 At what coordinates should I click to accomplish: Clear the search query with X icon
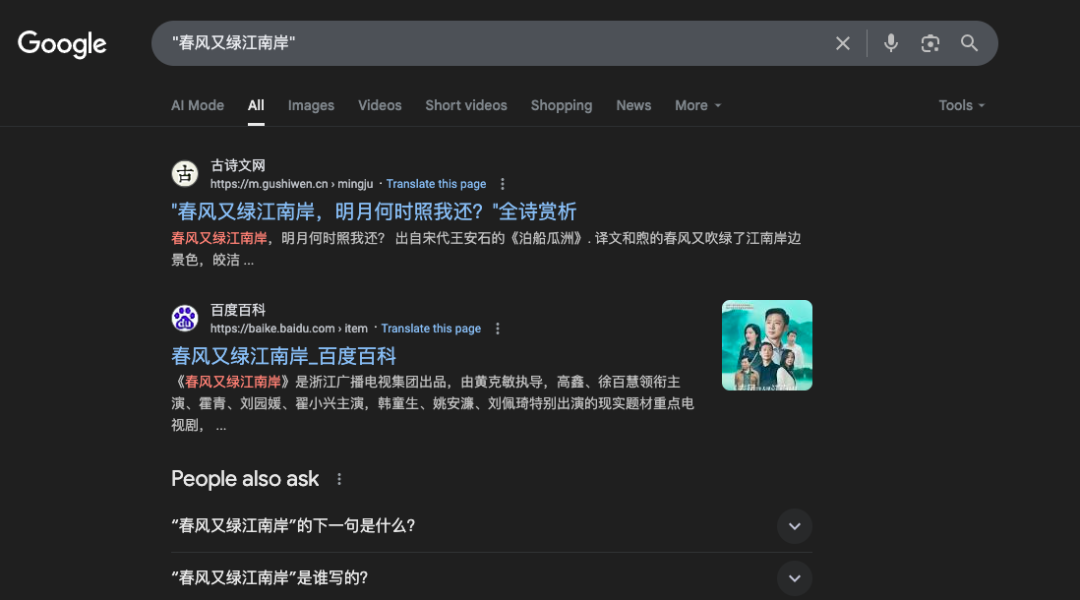(842, 43)
